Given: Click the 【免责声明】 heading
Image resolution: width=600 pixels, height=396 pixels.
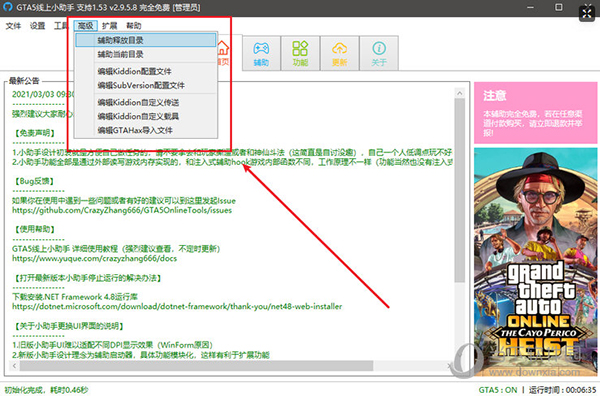Looking at the screenshot, I should (x=34, y=133).
